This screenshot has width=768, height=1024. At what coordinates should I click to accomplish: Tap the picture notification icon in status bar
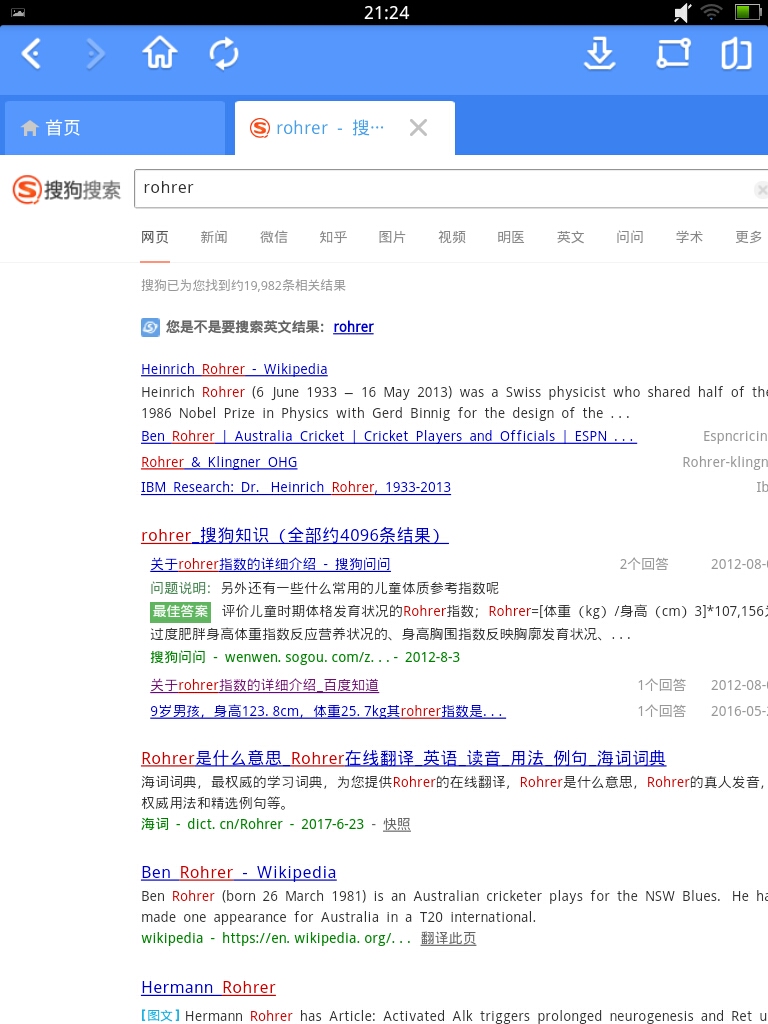click(x=18, y=12)
